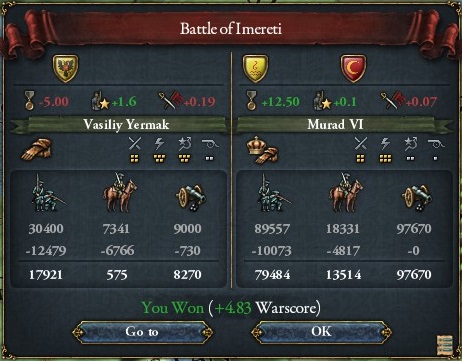Viewport: 462px width, 361px height.
Task: Click the Go to button
Action: [x=142, y=332]
